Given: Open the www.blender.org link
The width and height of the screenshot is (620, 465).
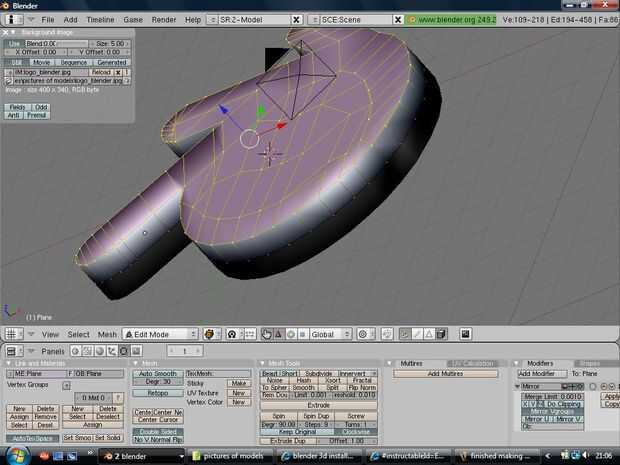Looking at the screenshot, I should coord(452,19).
